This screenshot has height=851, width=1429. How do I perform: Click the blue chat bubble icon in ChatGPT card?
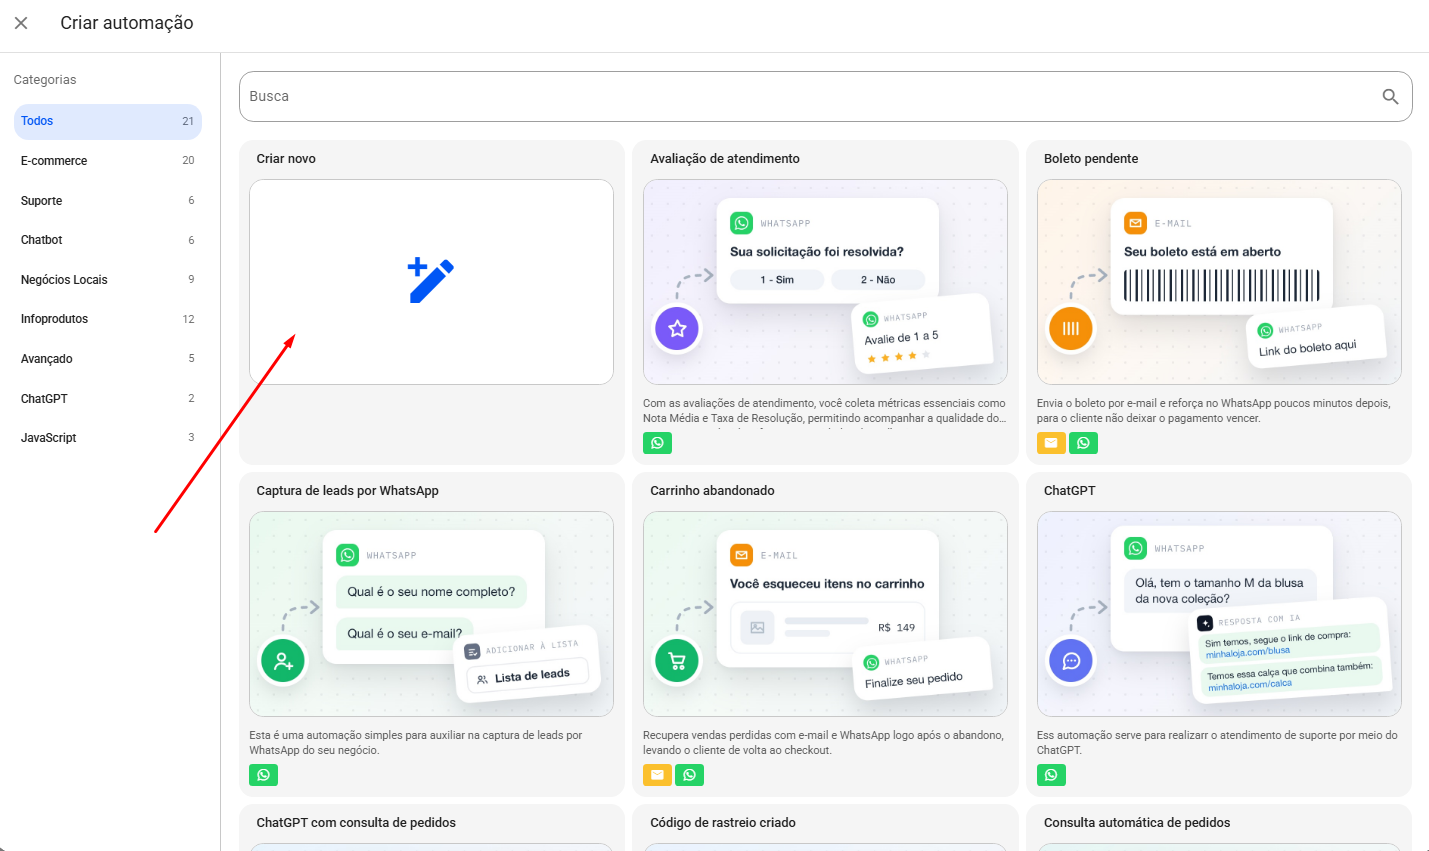point(1071,660)
